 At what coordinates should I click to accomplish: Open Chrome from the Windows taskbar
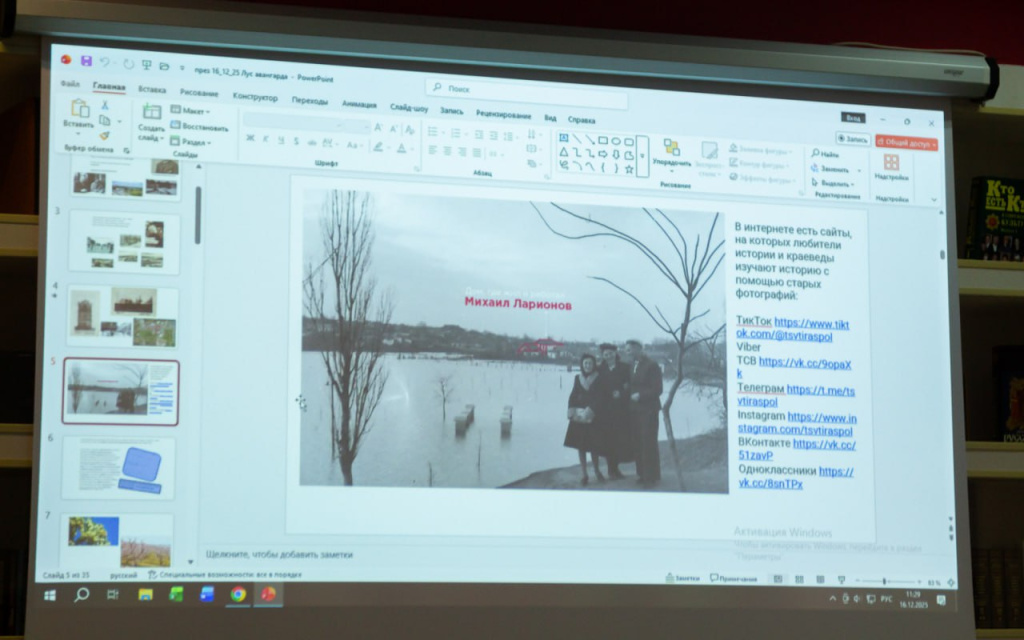tap(238, 594)
